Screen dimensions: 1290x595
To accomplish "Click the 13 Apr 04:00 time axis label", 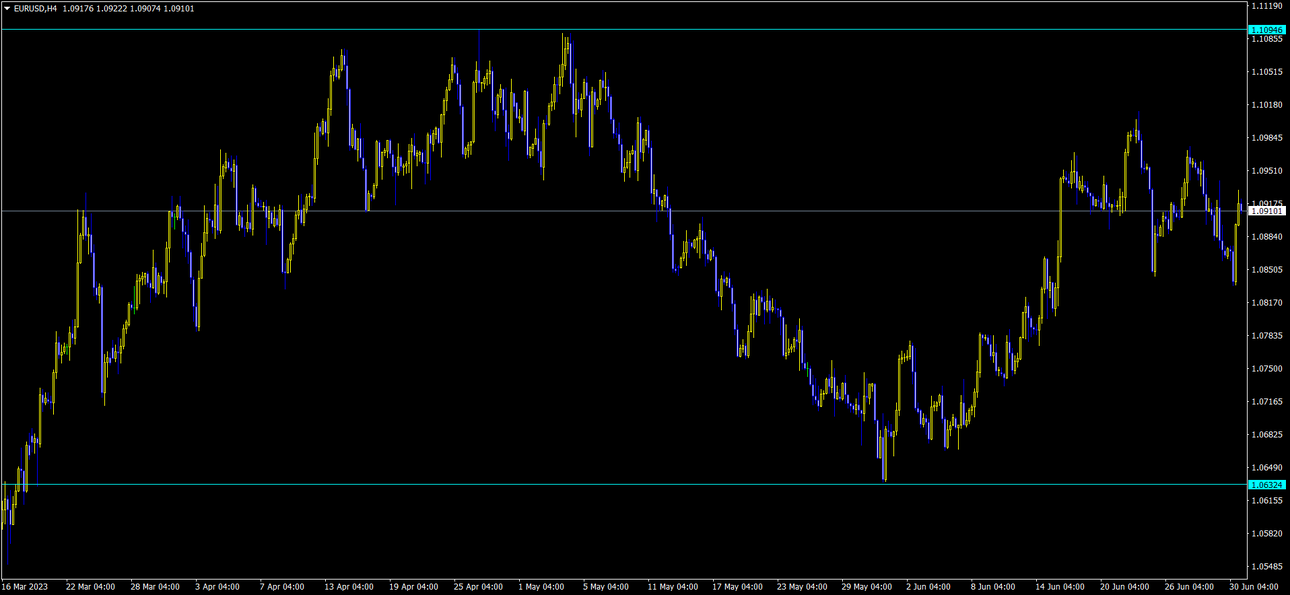I will (349, 587).
